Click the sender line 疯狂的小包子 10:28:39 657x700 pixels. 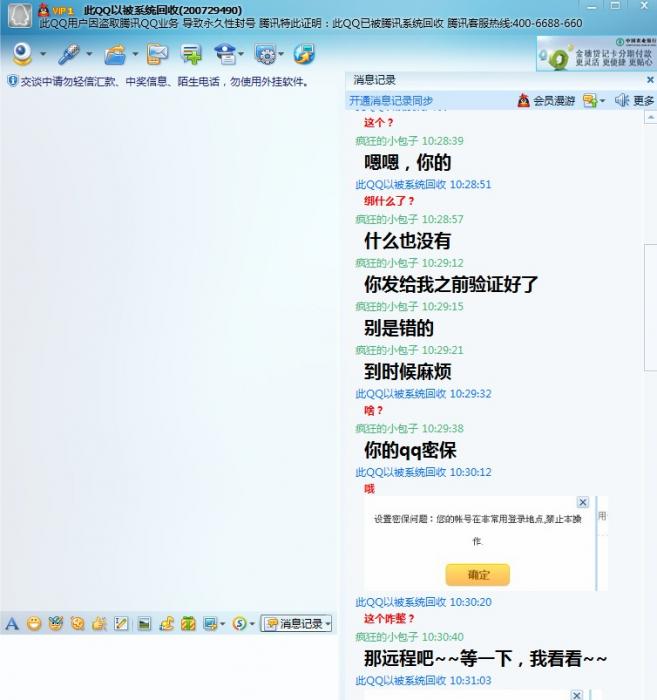(x=409, y=141)
